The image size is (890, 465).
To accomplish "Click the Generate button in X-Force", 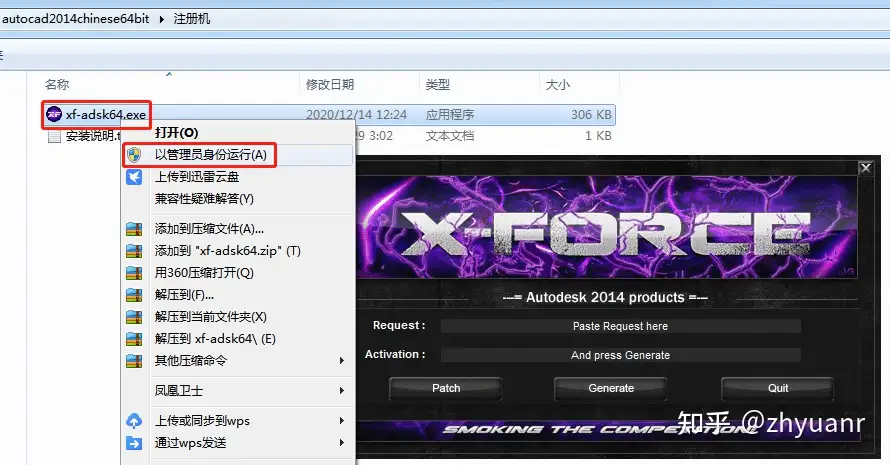I will [x=611, y=388].
